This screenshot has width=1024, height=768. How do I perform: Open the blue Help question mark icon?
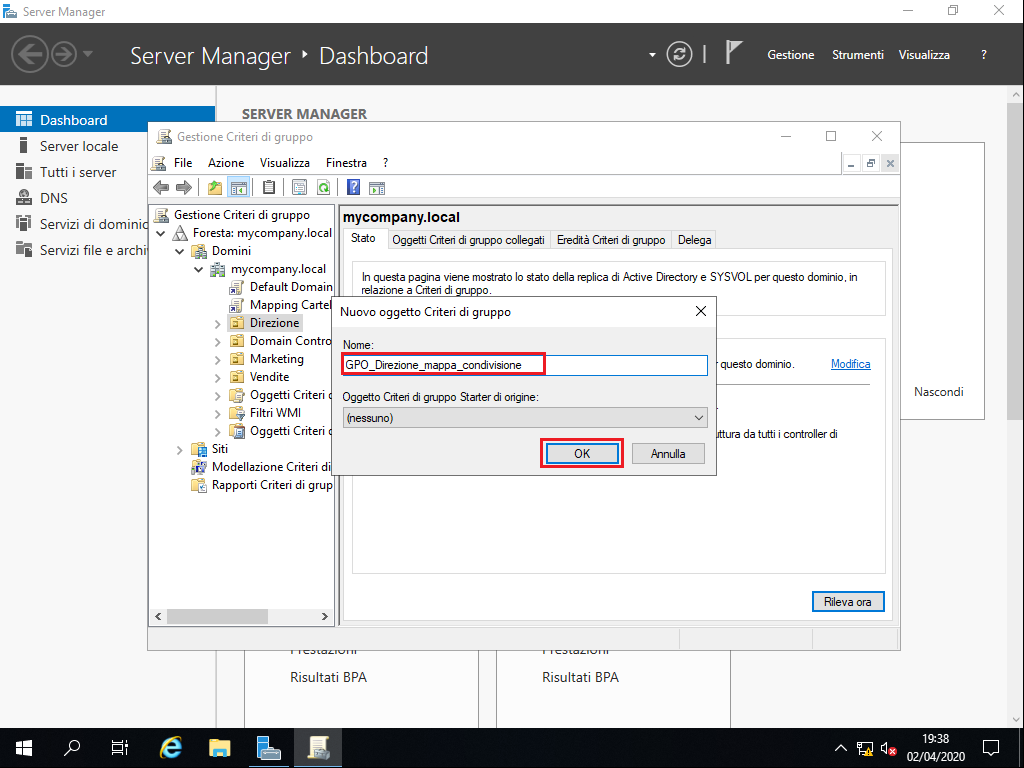[353, 188]
